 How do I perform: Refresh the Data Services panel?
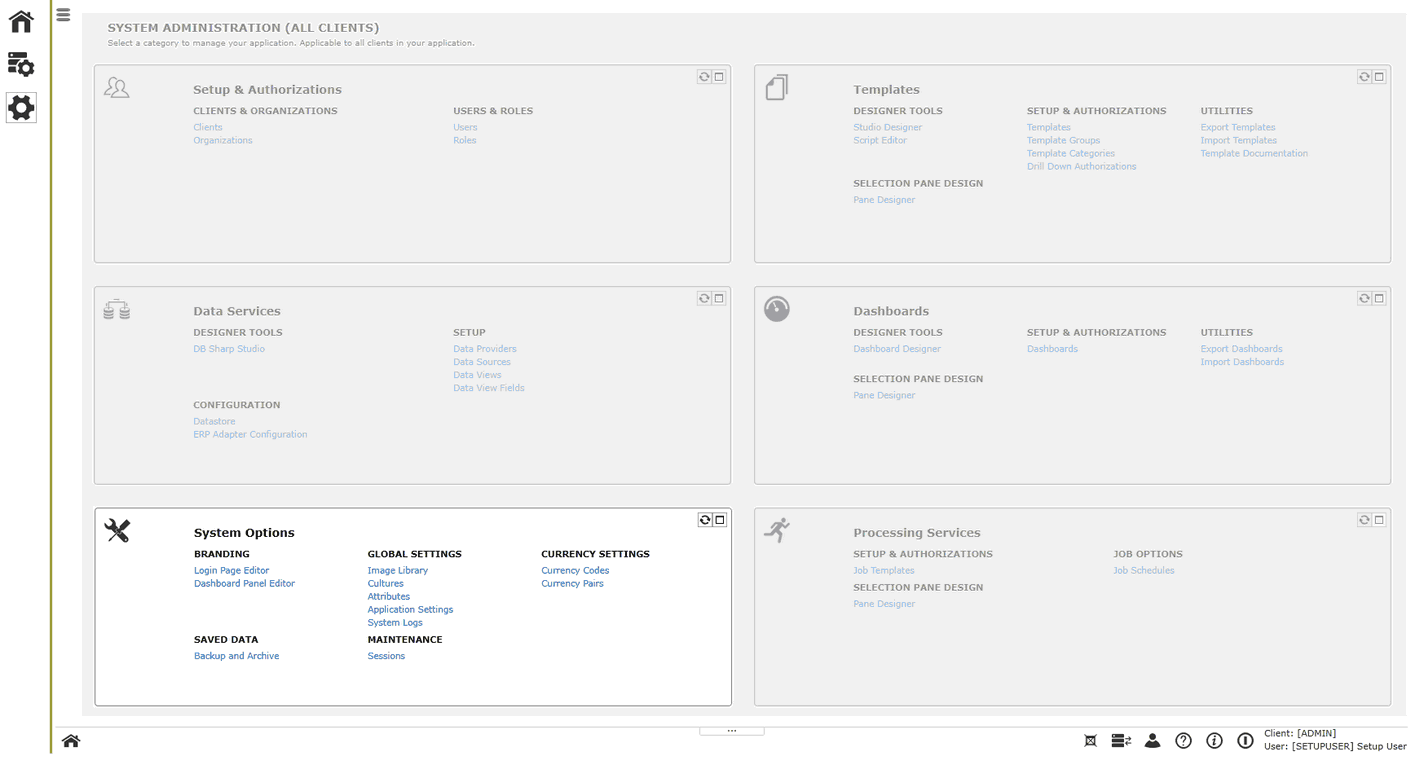pos(704,297)
